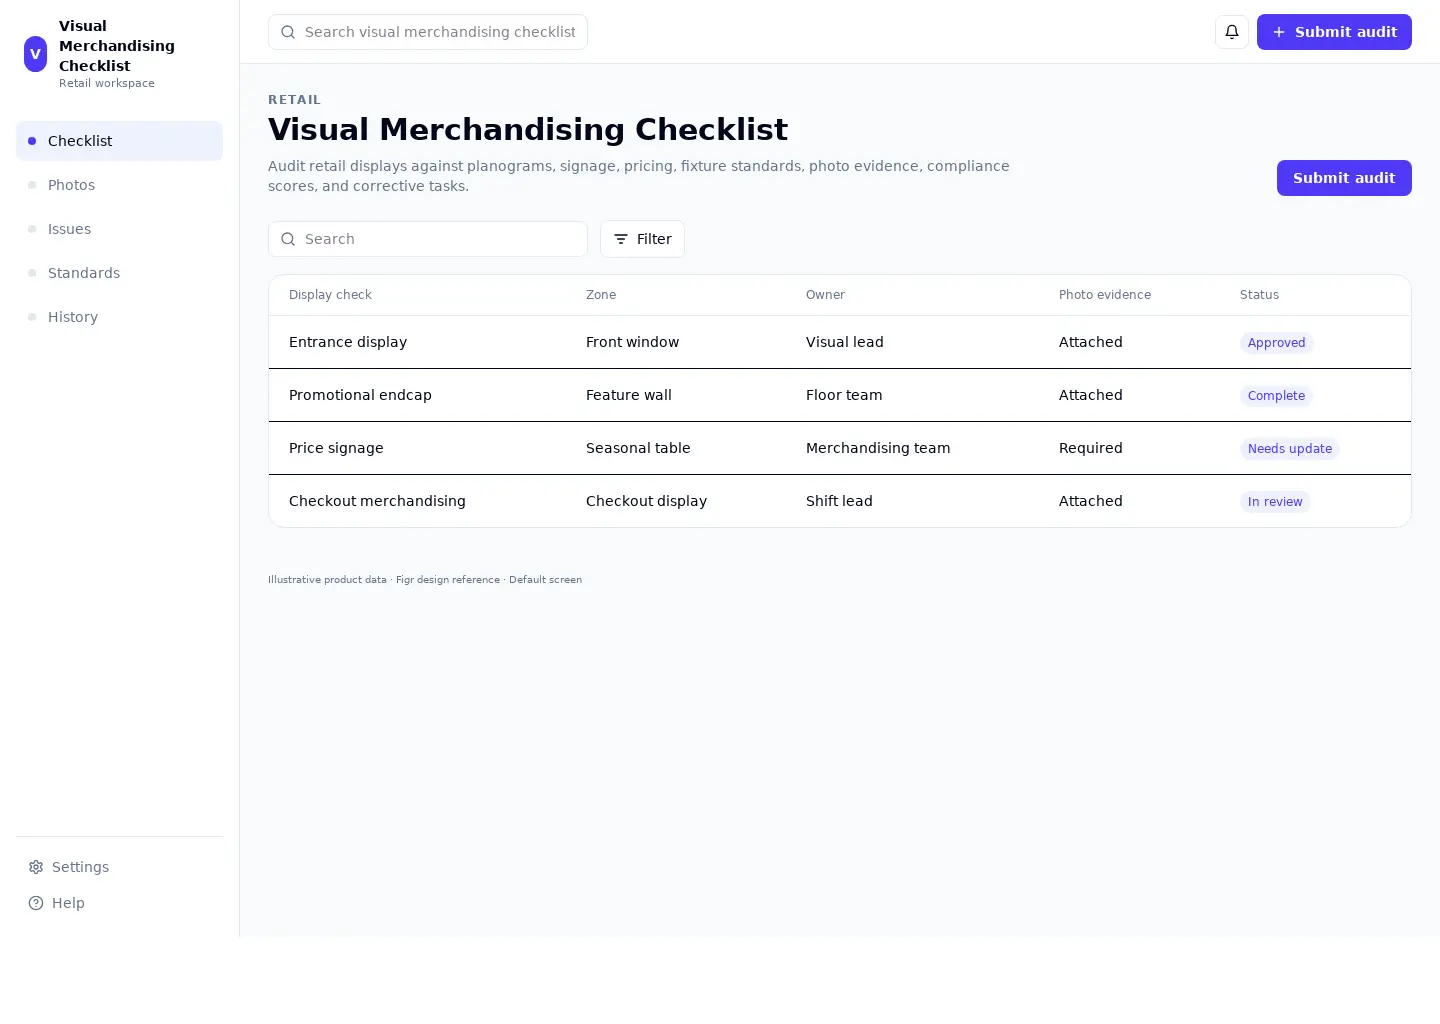This screenshot has height=1024, width=1440.
Task: Click the Needs update status badge
Action: [x=1289, y=449]
